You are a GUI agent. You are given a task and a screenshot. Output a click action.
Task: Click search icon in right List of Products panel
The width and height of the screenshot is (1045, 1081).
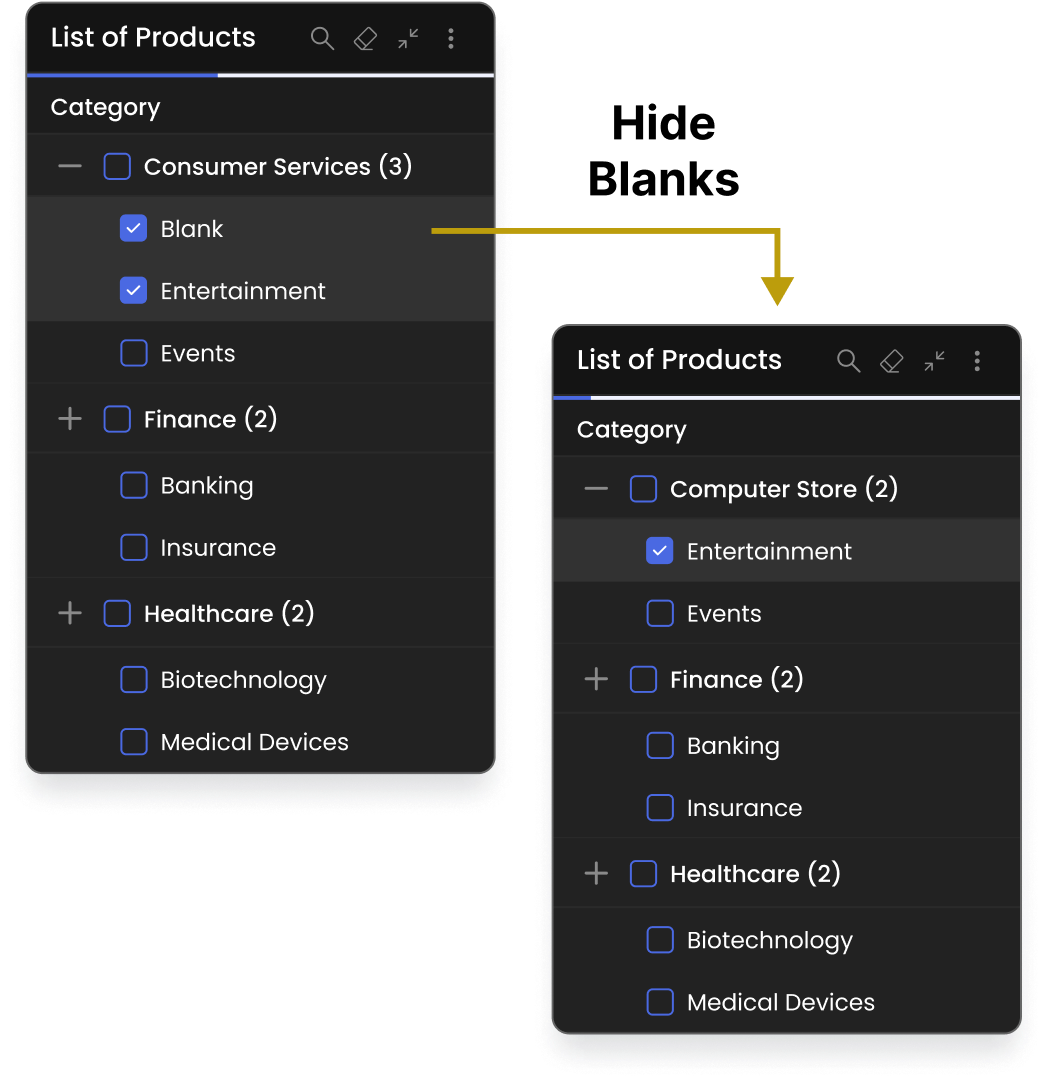(849, 361)
